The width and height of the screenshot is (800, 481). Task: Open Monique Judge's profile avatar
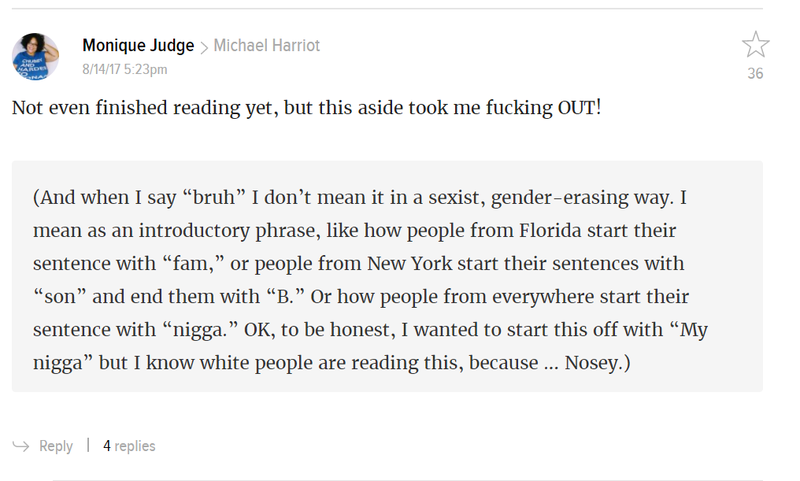click(x=35, y=56)
